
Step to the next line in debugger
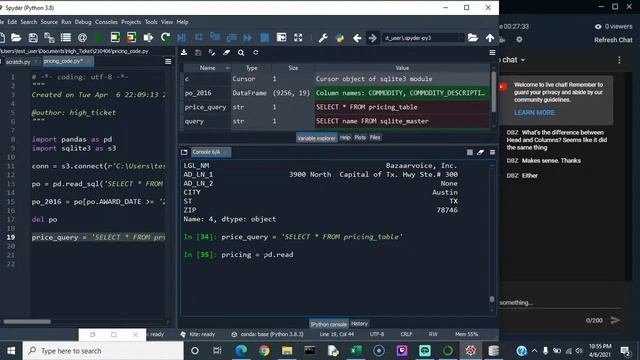198,38
